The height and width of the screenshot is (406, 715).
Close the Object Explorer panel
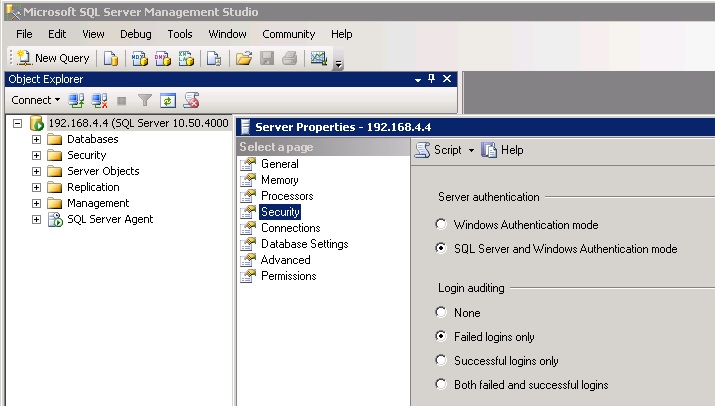[447, 79]
